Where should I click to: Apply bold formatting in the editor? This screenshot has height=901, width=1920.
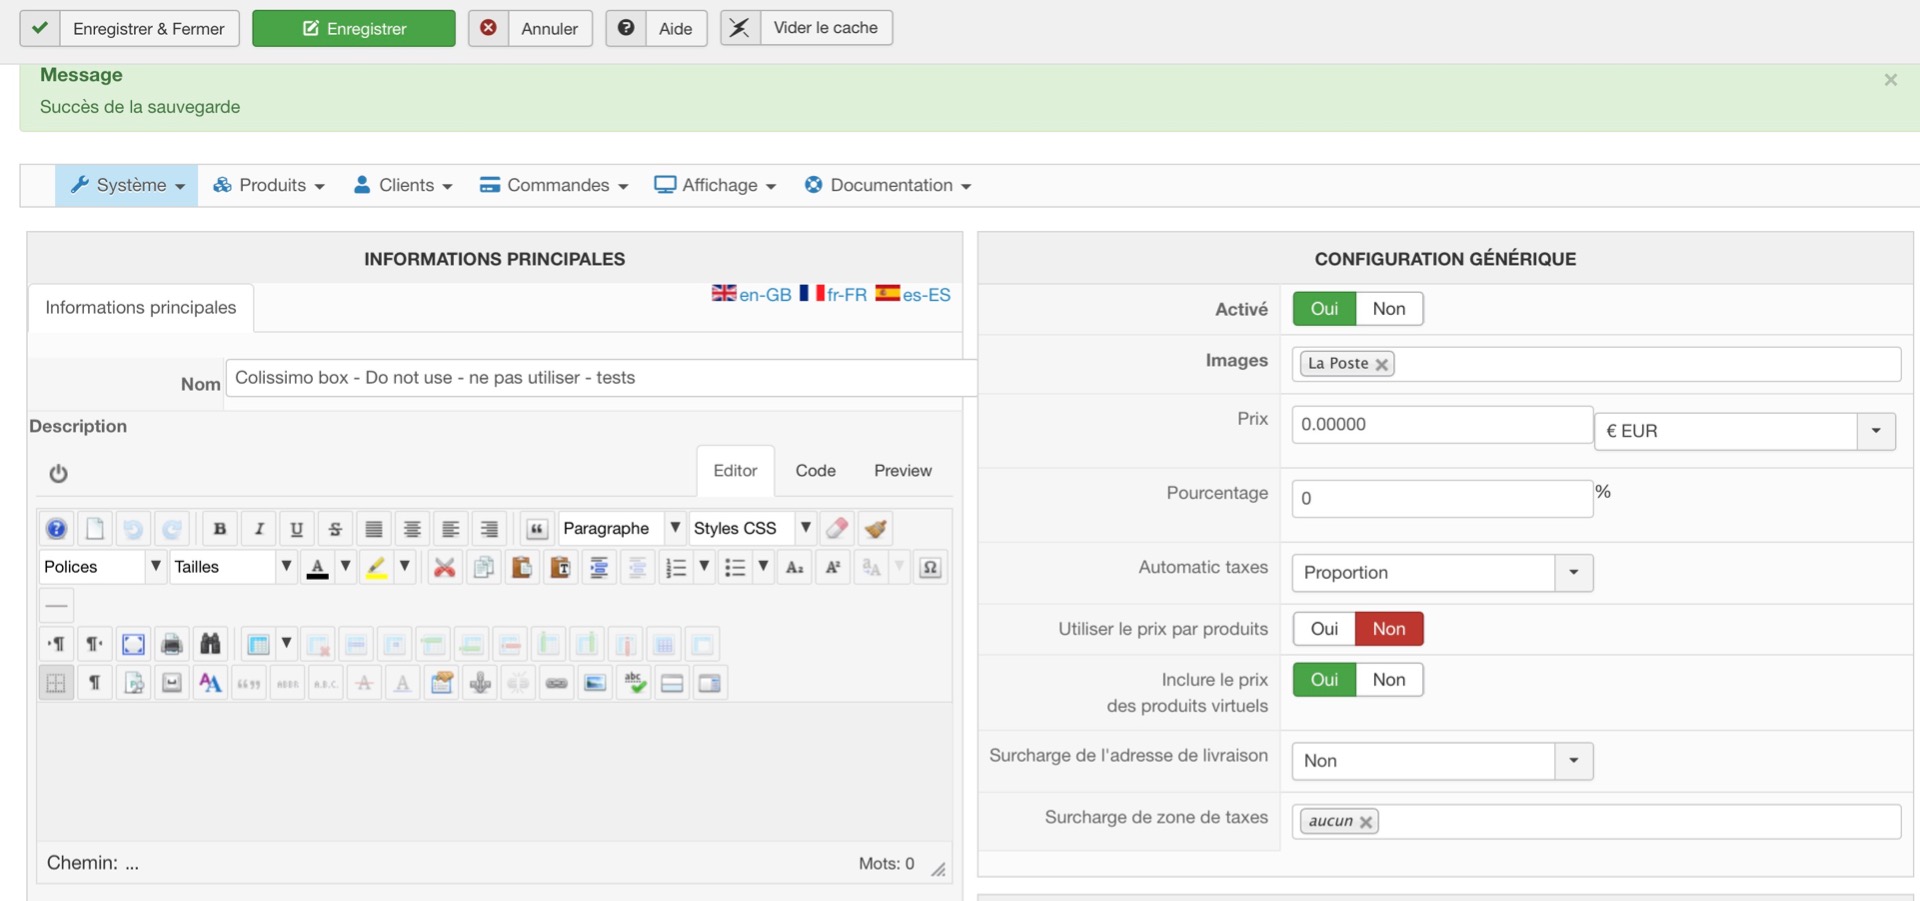(220, 529)
